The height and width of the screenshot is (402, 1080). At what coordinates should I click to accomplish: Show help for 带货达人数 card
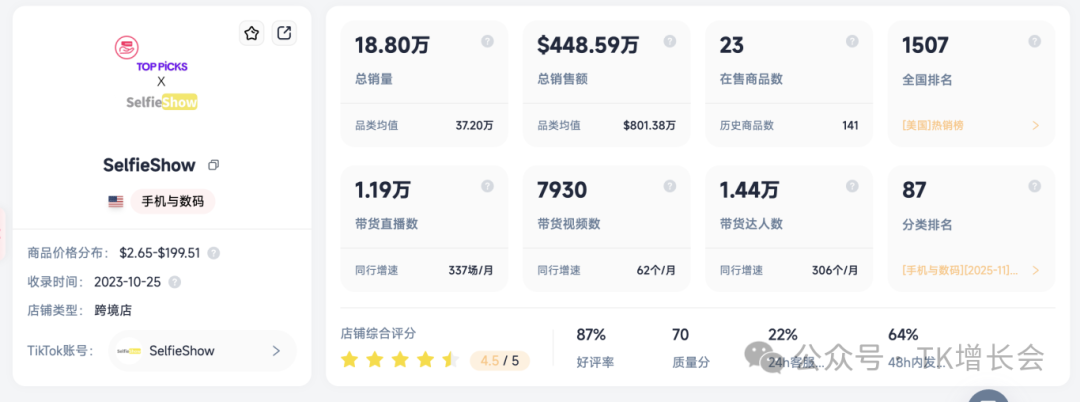click(x=852, y=186)
